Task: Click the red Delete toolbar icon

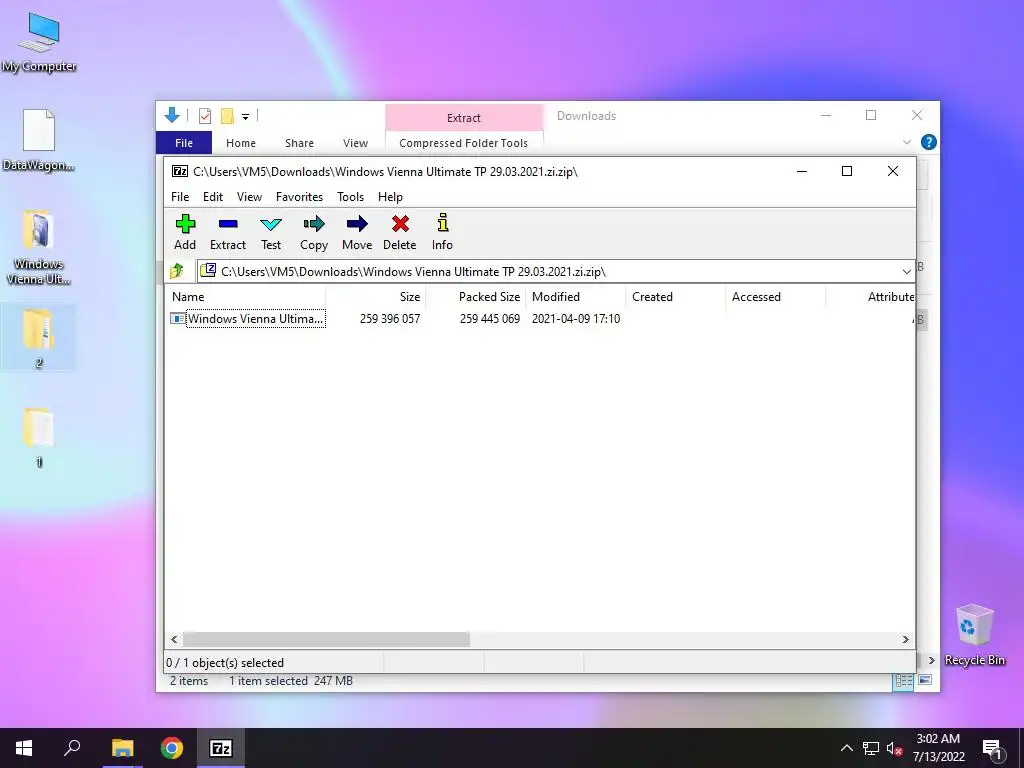Action: (400, 232)
